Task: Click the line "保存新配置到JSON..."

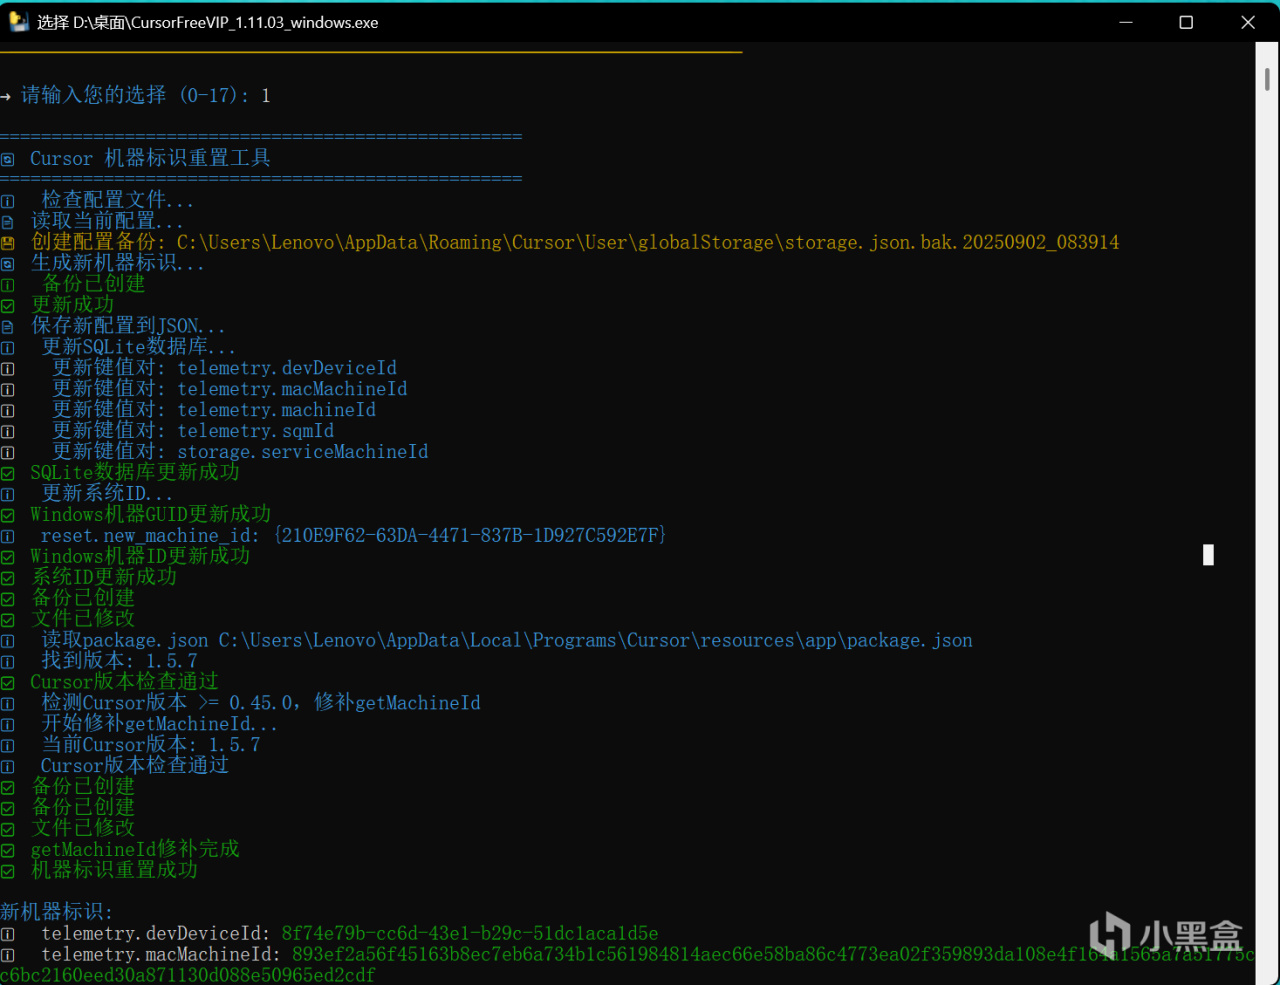Action: tap(128, 326)
